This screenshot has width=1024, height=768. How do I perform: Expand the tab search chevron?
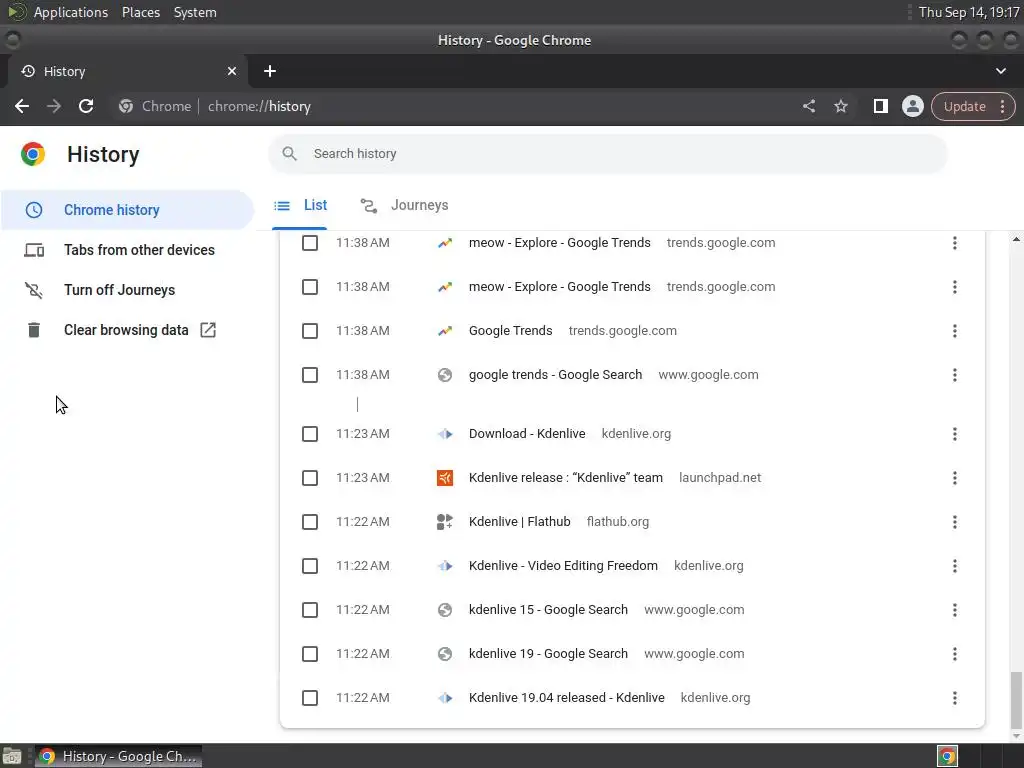(1000, 71)
